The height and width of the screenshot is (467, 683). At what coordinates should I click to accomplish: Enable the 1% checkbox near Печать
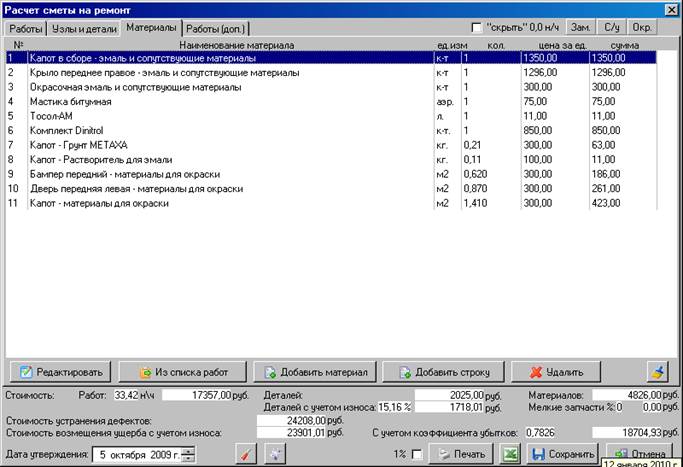coord(417,455)
